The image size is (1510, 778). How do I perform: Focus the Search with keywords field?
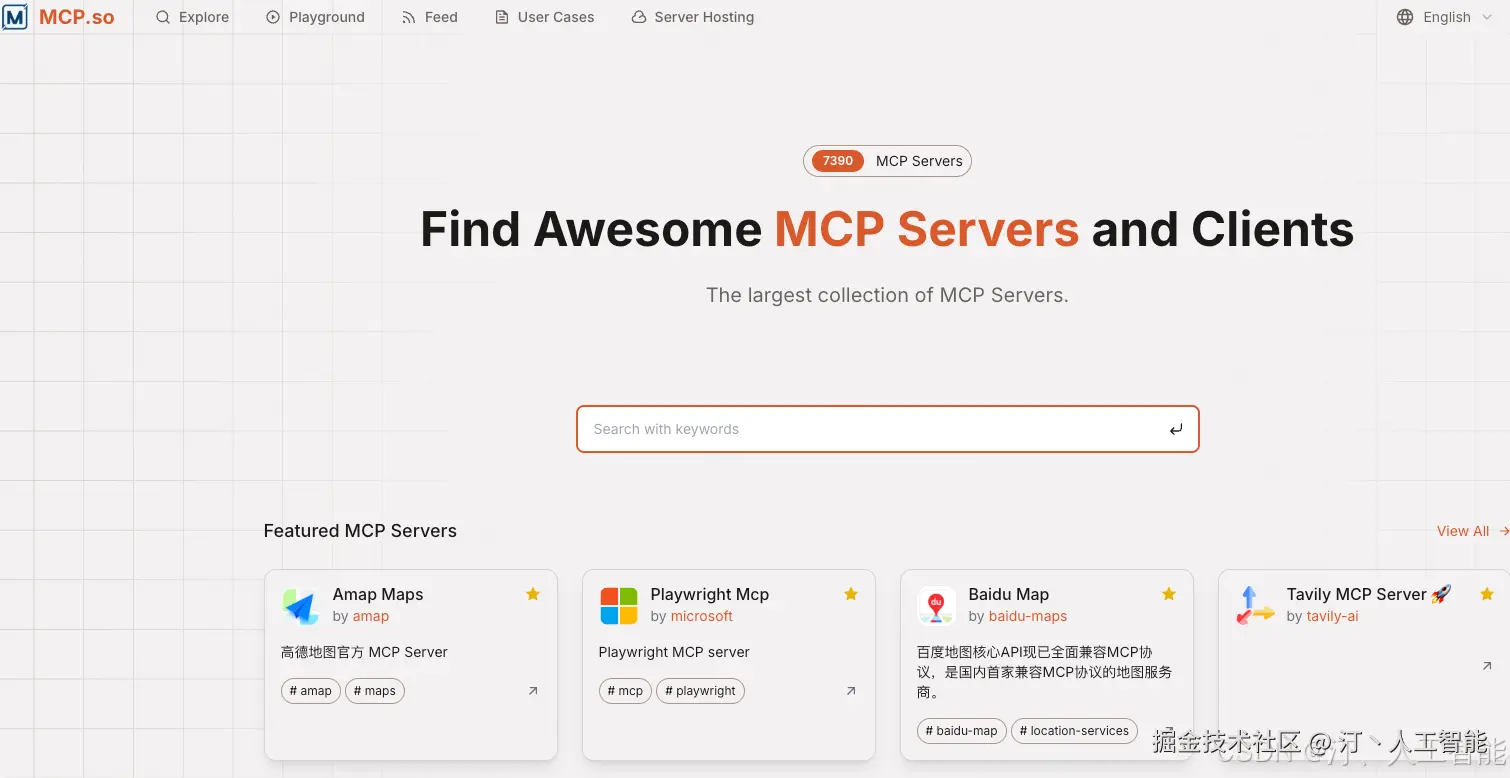pos(887,429)
